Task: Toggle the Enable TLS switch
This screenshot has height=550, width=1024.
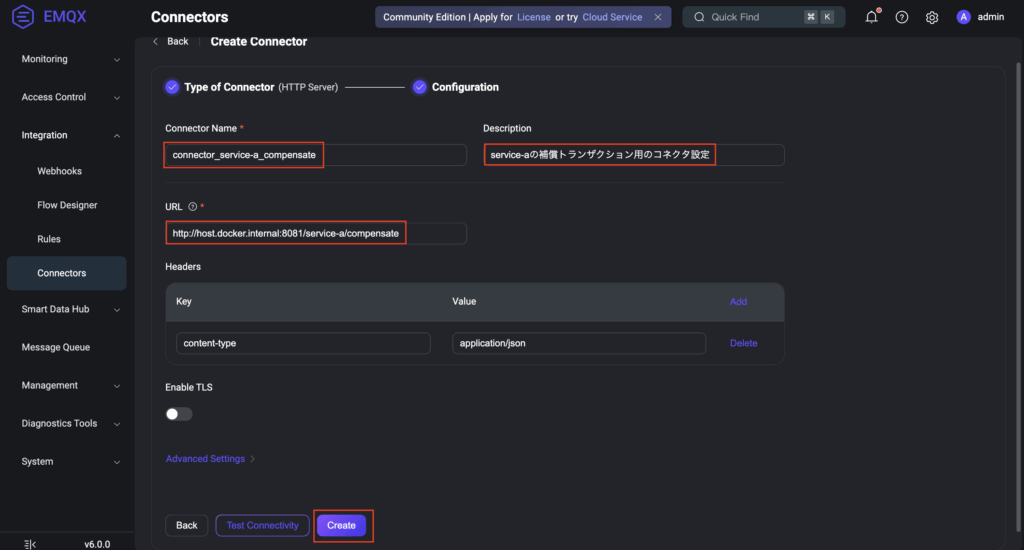Action: (x=179, y=414)
